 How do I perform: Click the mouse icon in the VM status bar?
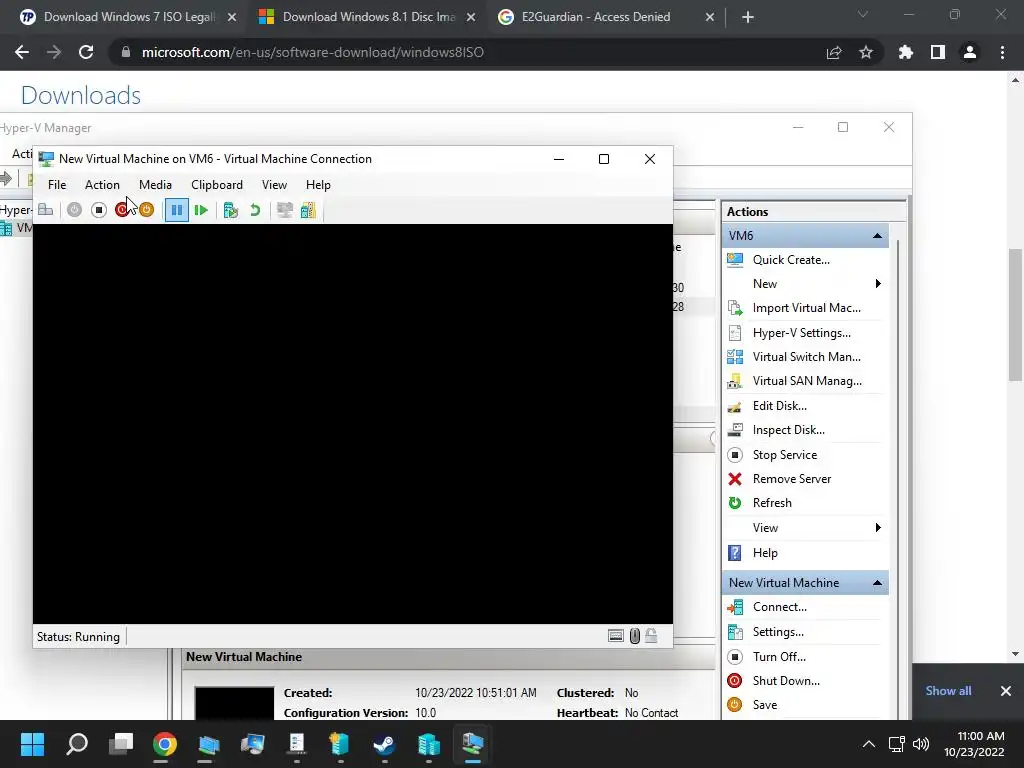(x=635, y=636)
